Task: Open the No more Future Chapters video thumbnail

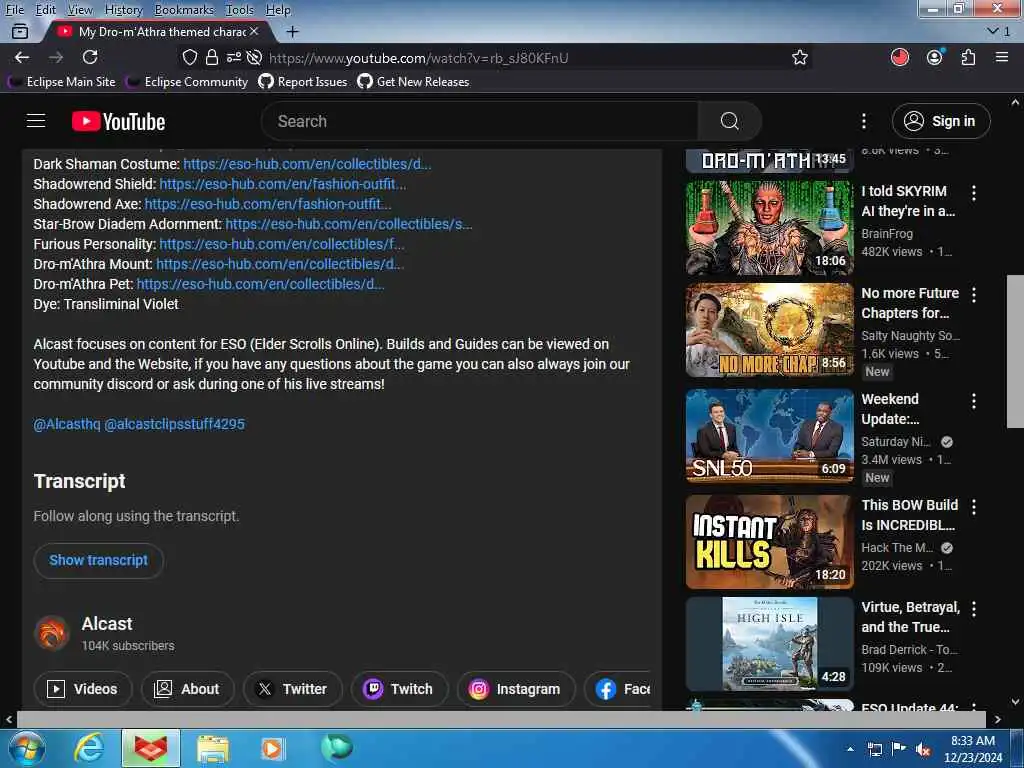Action: pos(770,330)
